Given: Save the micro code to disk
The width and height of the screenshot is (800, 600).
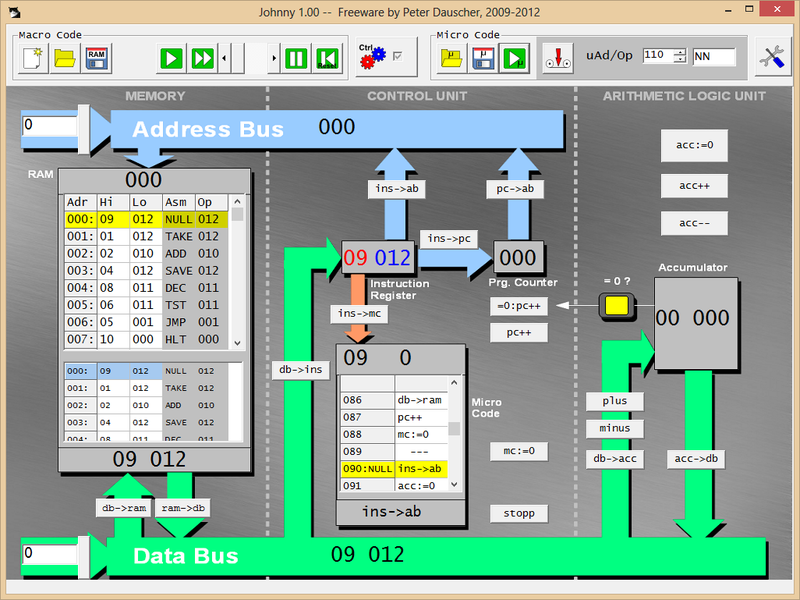Looking at the screenshot, I should click(x=483, y=58).
